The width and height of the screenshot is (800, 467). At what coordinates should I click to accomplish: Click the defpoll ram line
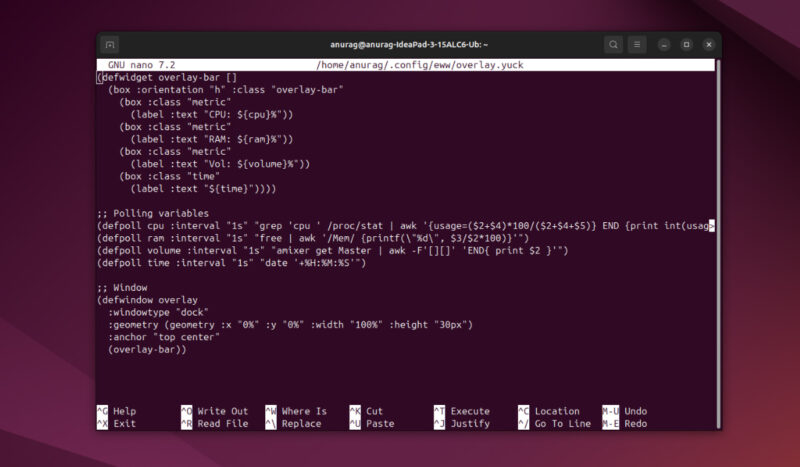(313, 238)
